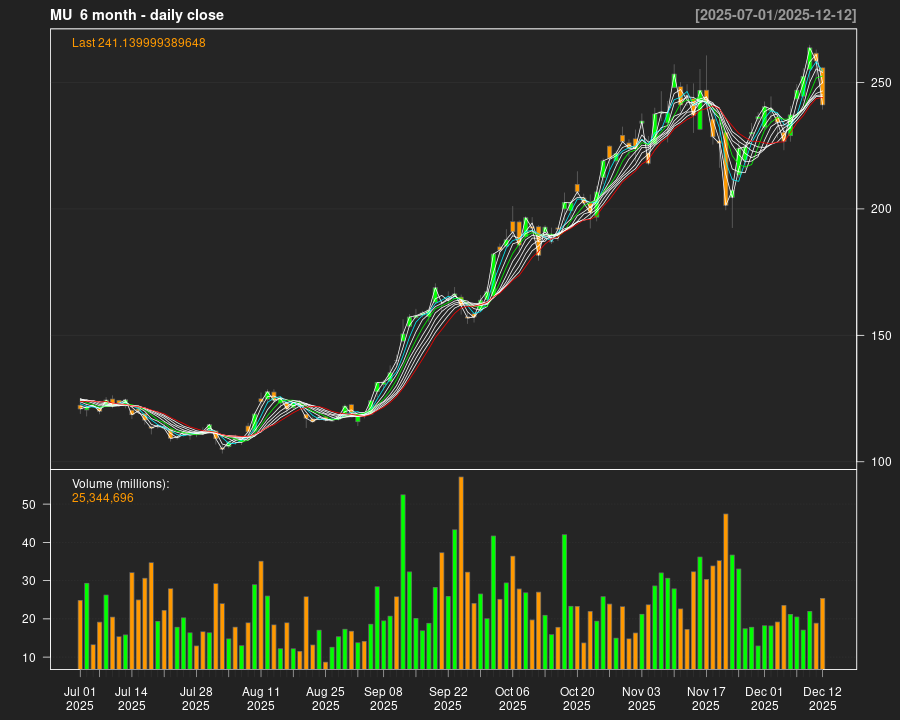The image size is (900, 720).
Task: Select the Oct 20 2025 date marker
Action: 577,698
